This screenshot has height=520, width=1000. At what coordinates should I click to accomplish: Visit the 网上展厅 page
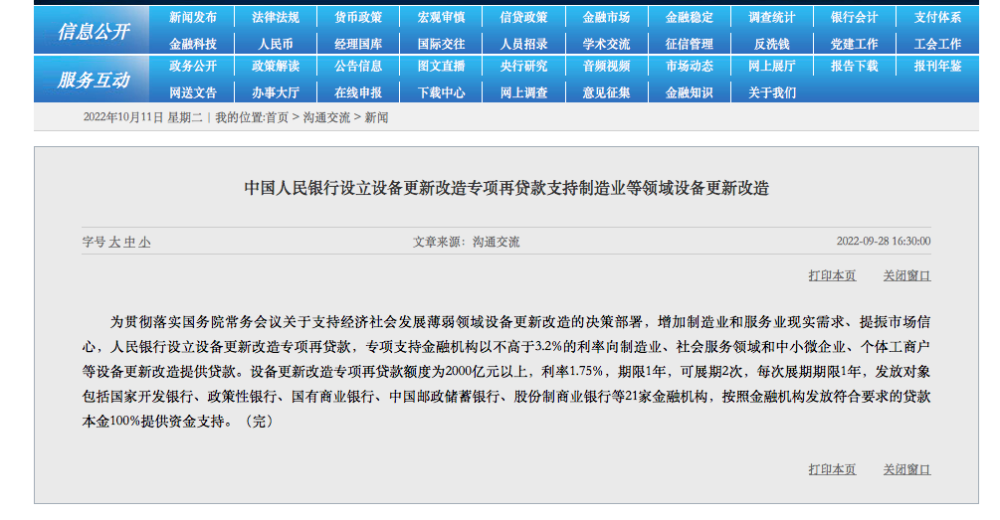pos(772,66)
